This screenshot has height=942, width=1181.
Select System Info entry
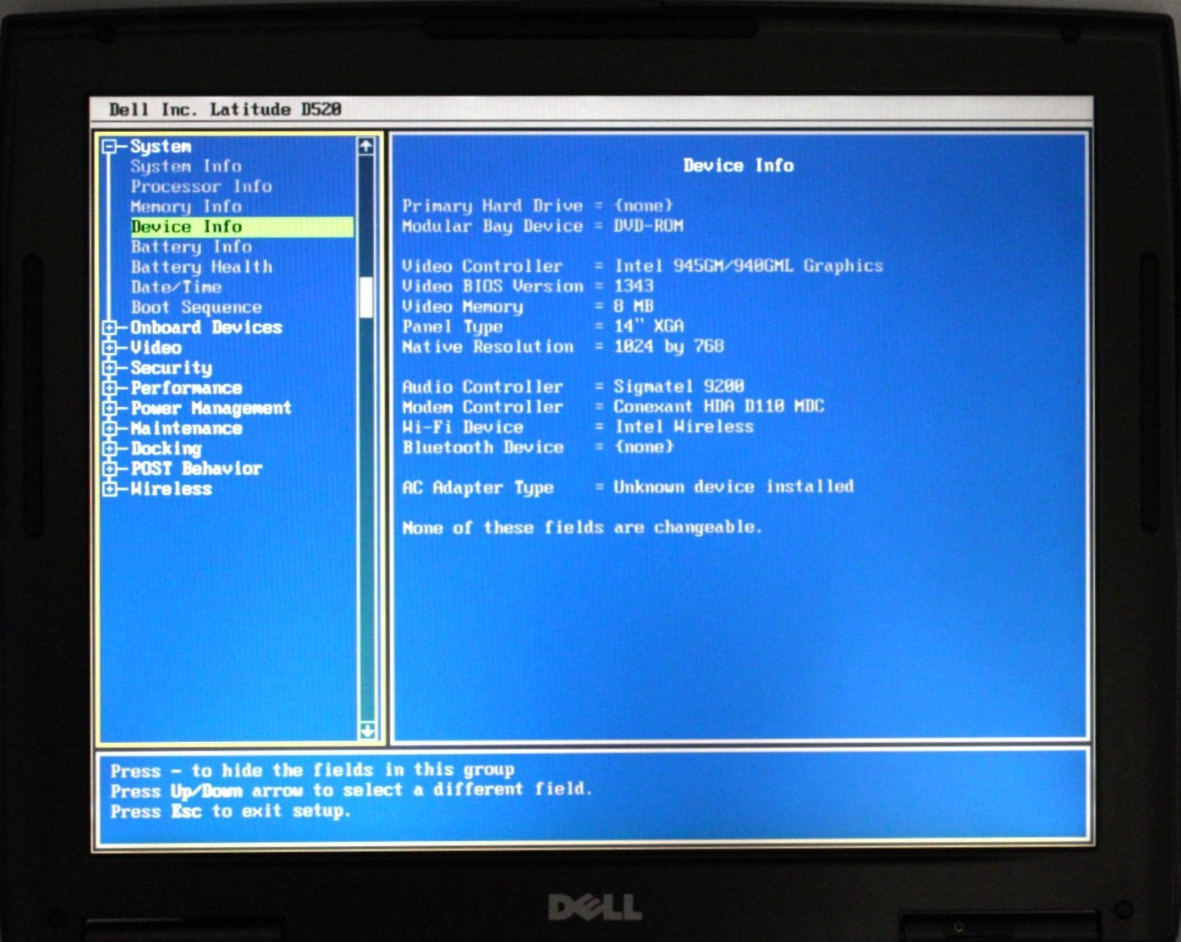pyautogui.click(x=186, y=166)
